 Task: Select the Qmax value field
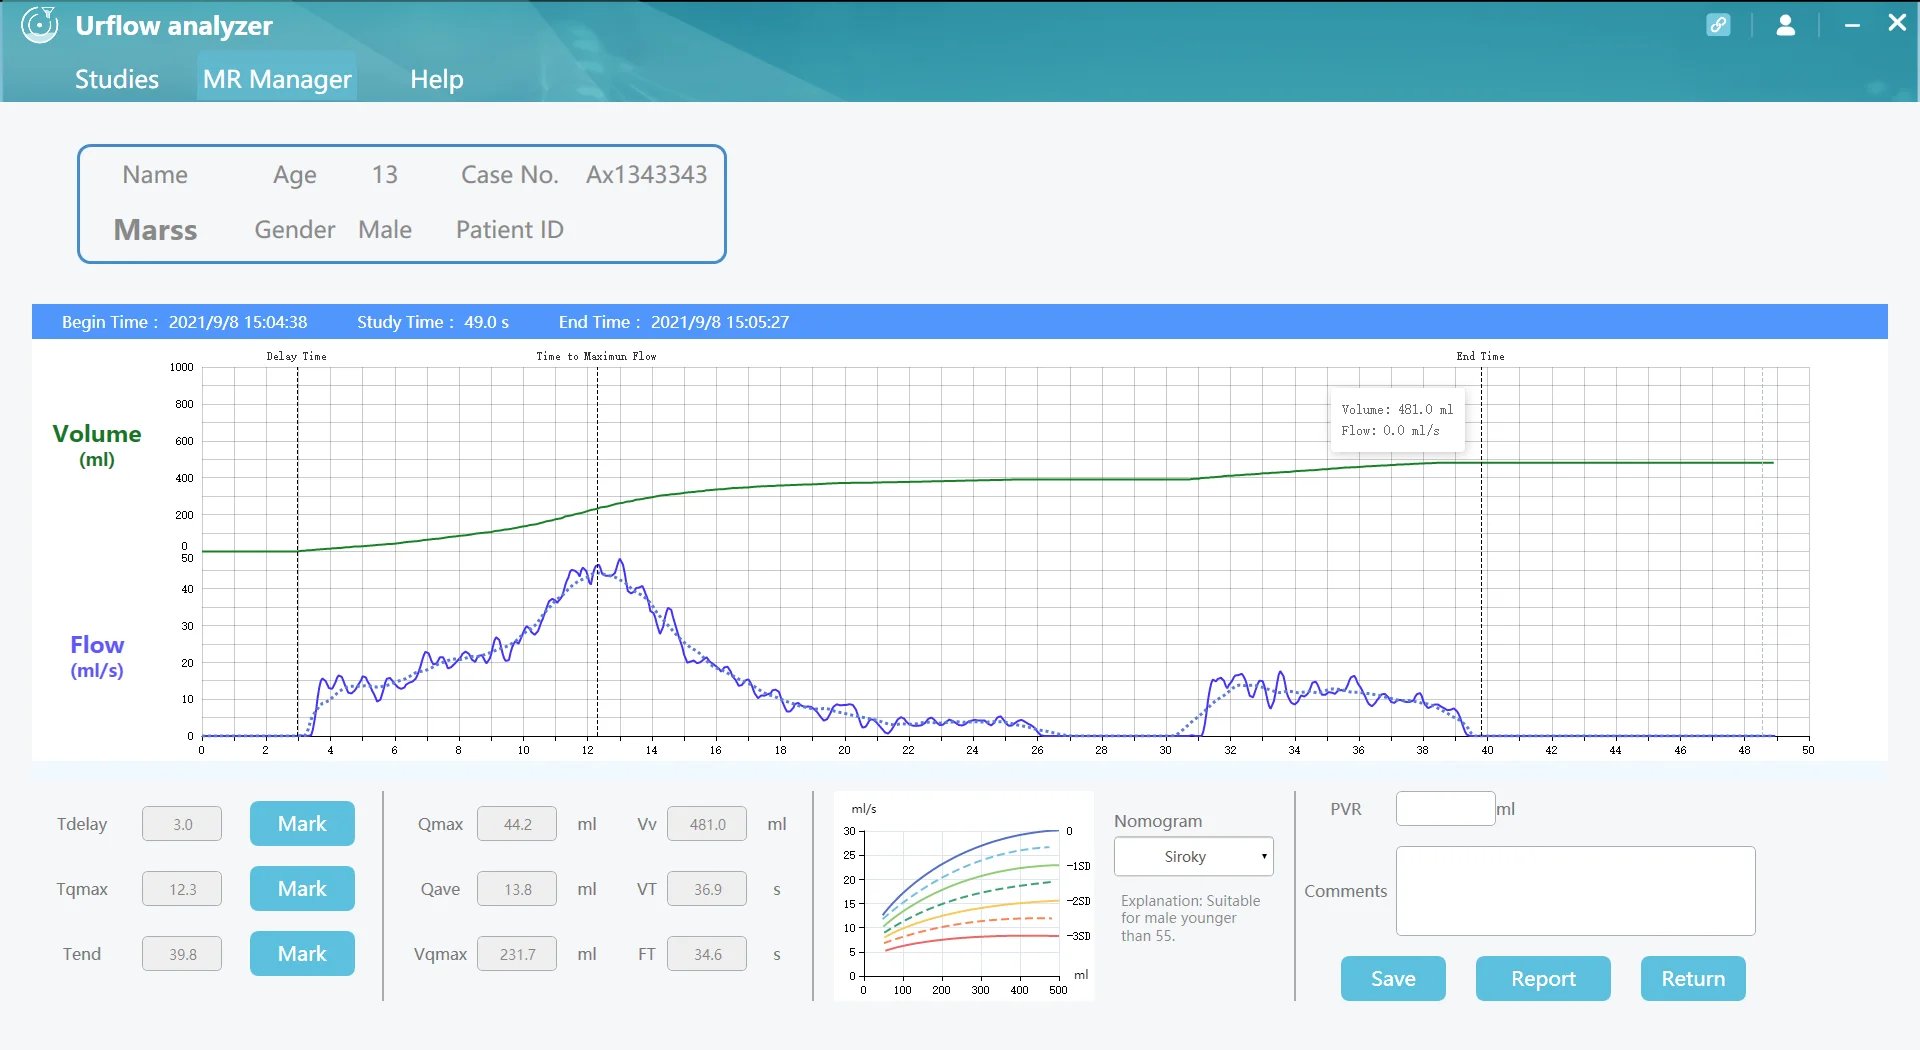[x=516, y=823]
